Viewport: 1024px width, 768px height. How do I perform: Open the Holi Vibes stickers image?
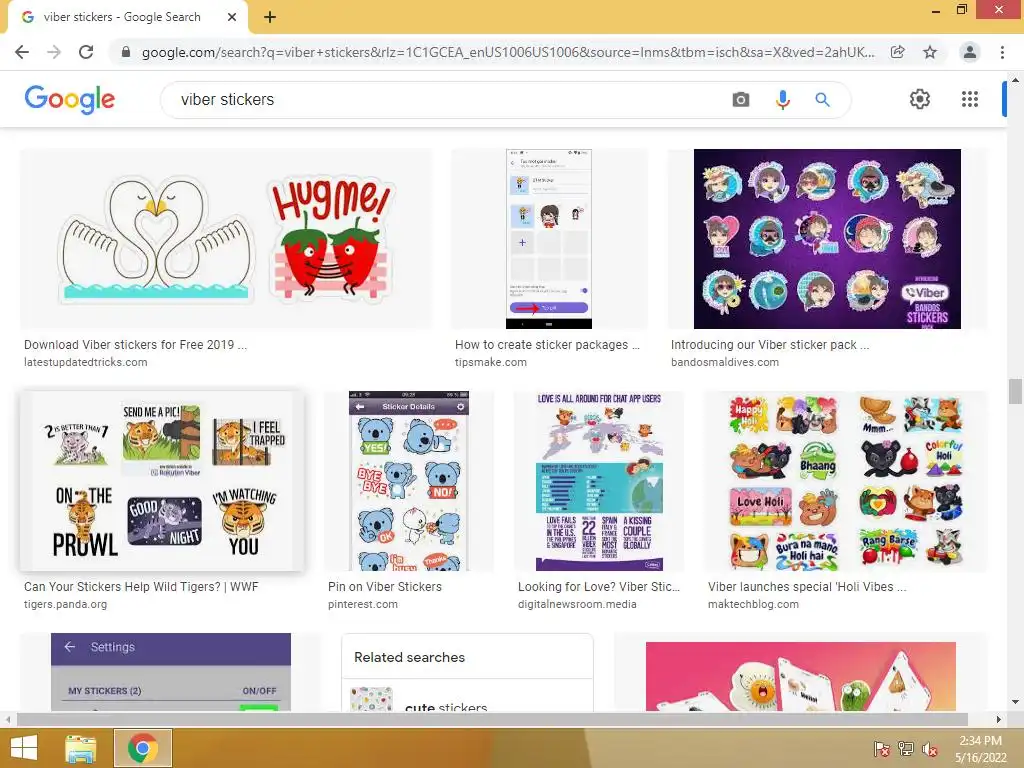(846, 481)
